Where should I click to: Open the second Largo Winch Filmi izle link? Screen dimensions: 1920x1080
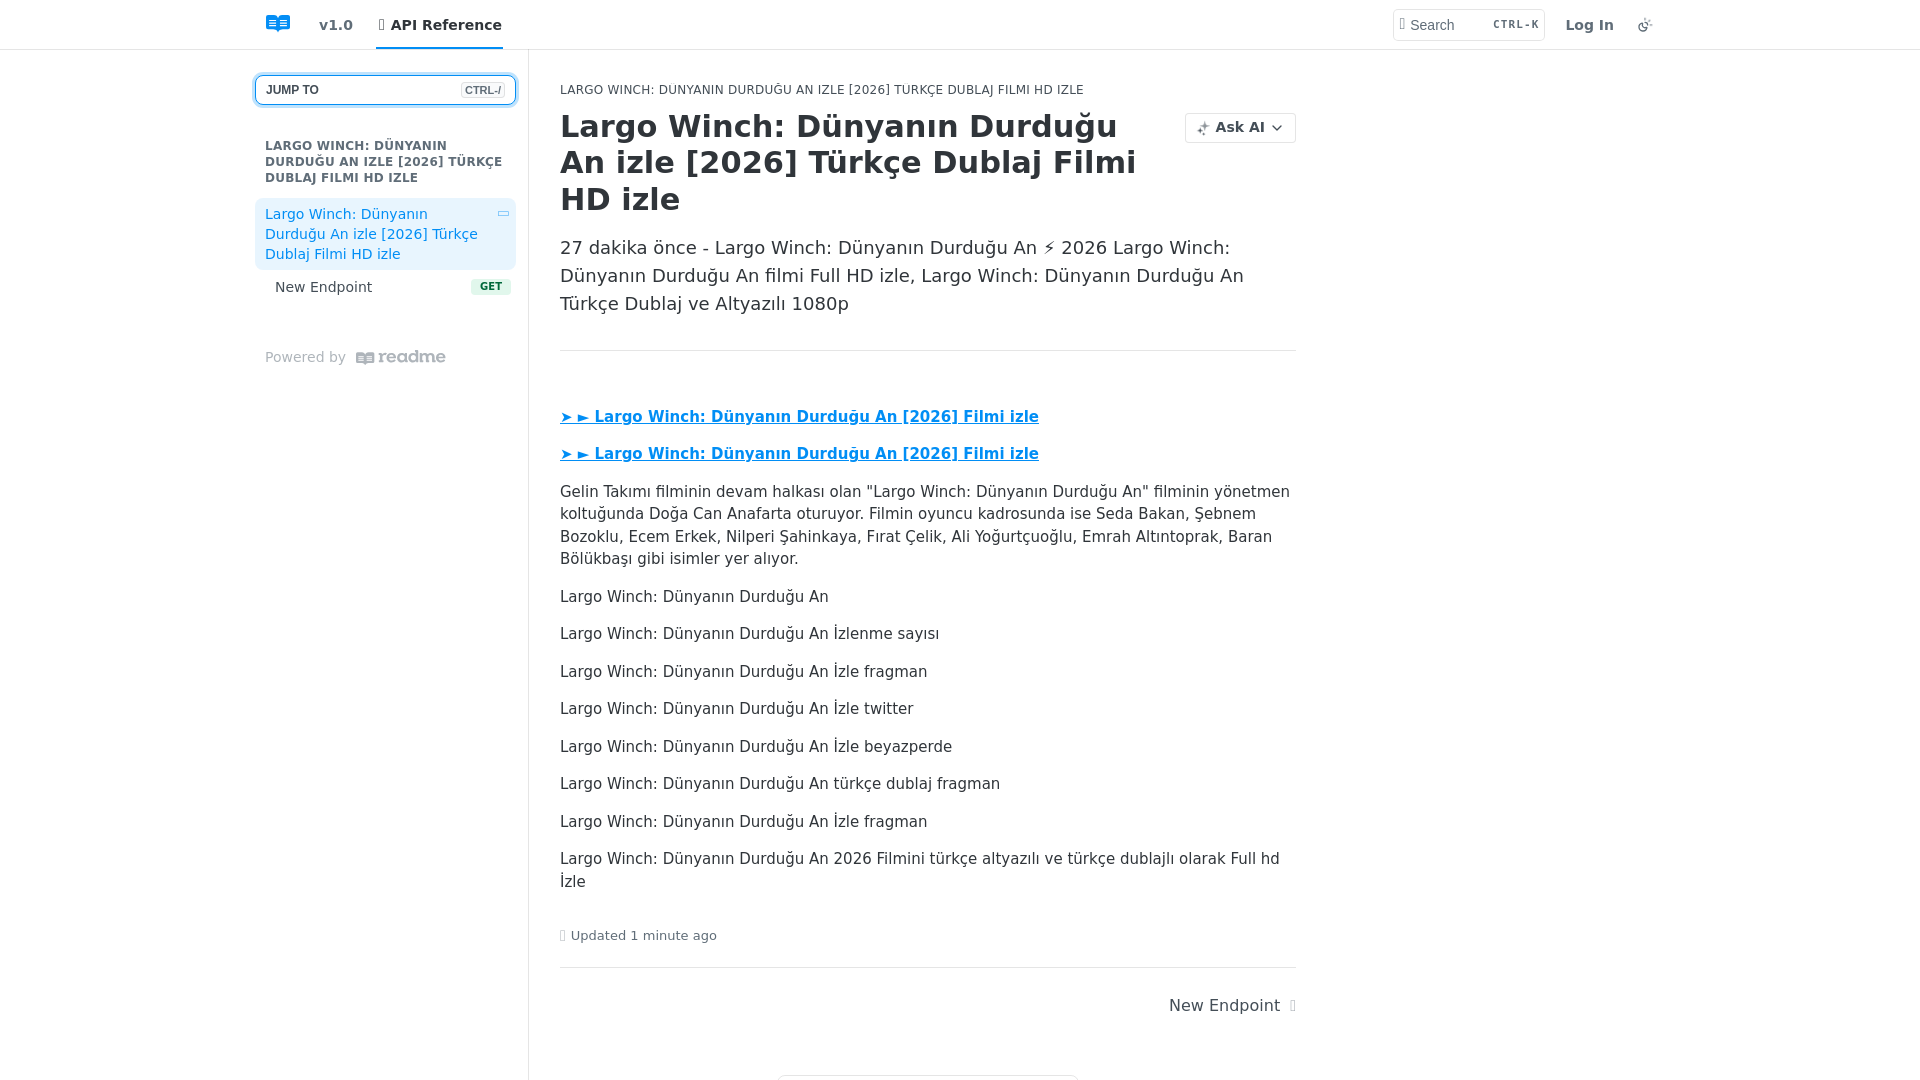click(799, 454)
